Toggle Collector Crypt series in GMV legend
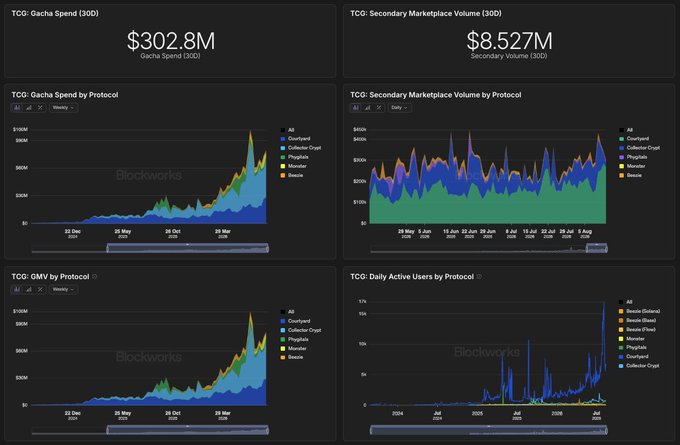Viewport: 680px width, 445px height. [301, 330]
